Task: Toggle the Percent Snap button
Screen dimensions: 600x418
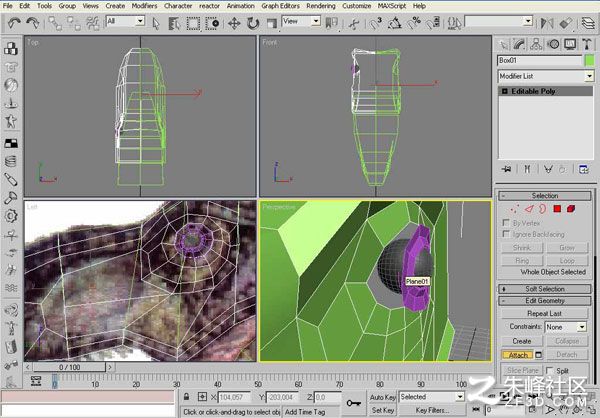Action: point(414,24)
